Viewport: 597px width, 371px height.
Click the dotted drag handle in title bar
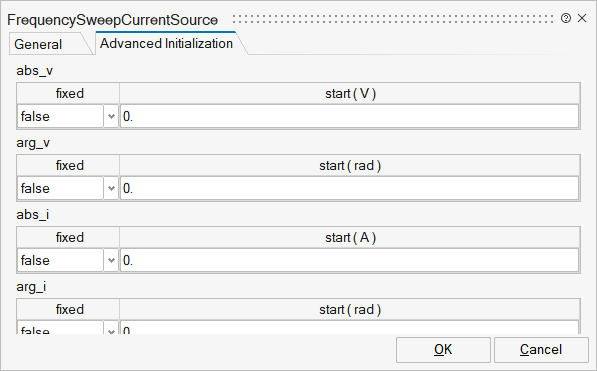393,19
